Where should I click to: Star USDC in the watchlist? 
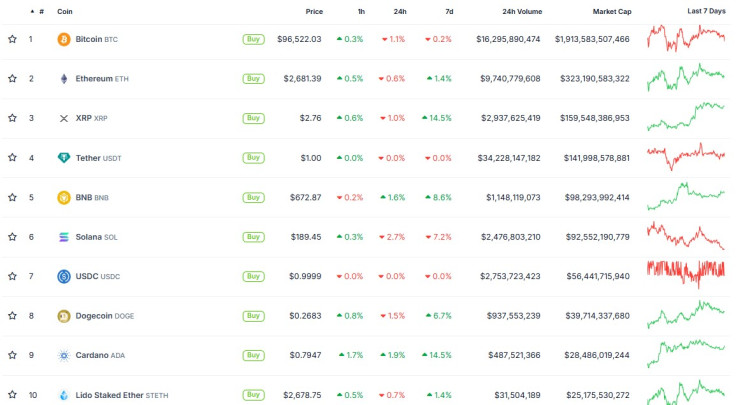pos(12,276)
